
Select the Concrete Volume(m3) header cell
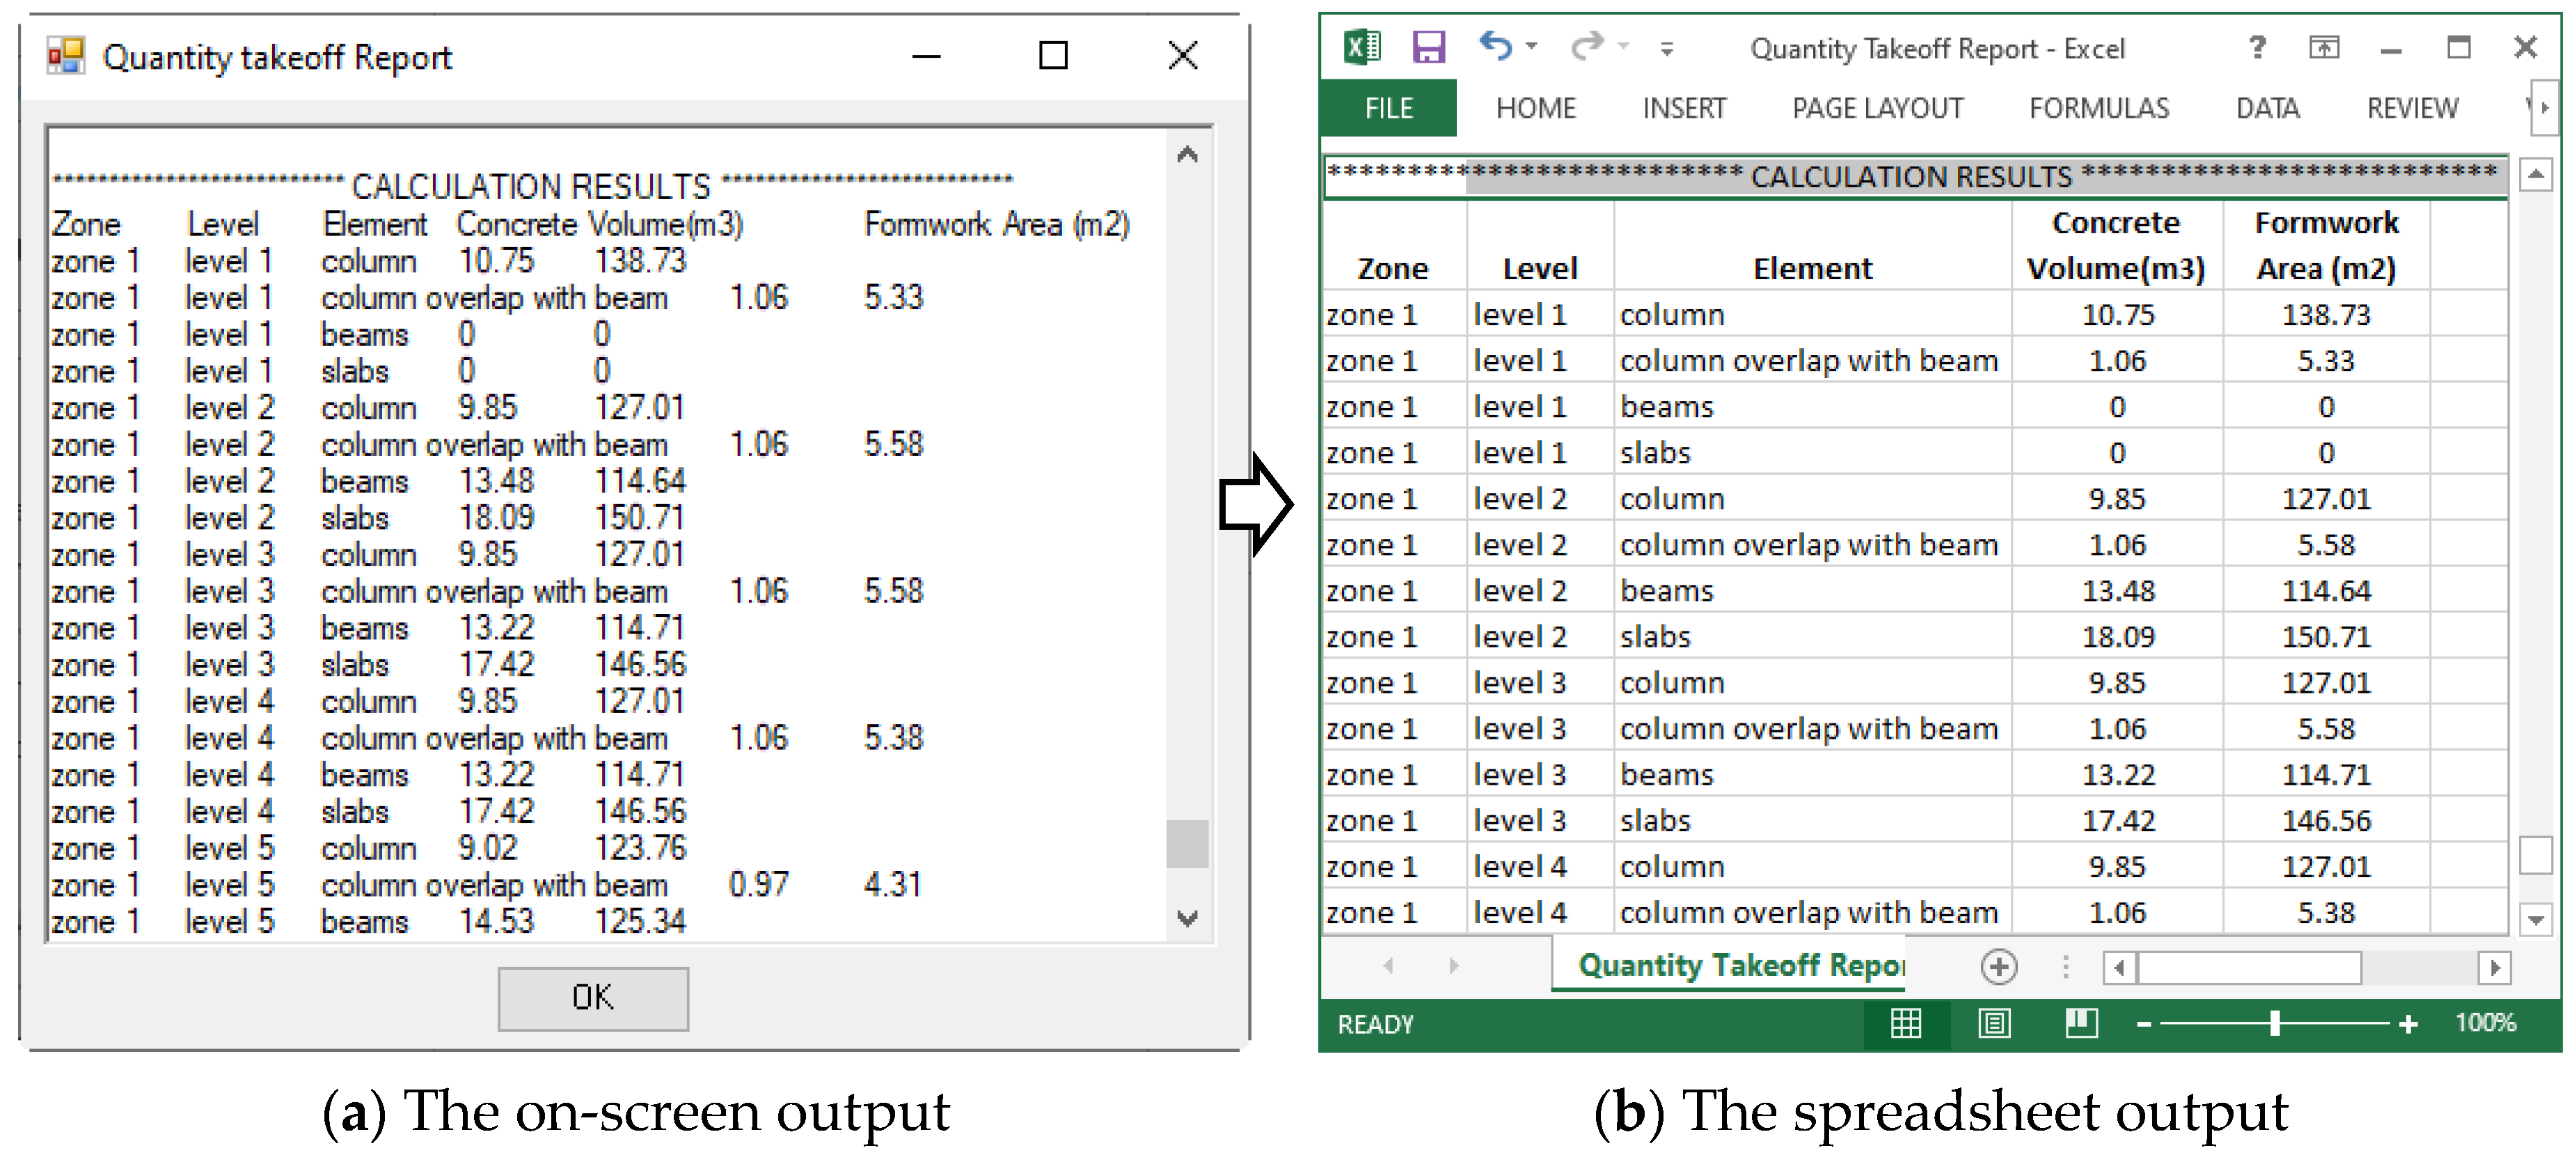coord(2116,245)
